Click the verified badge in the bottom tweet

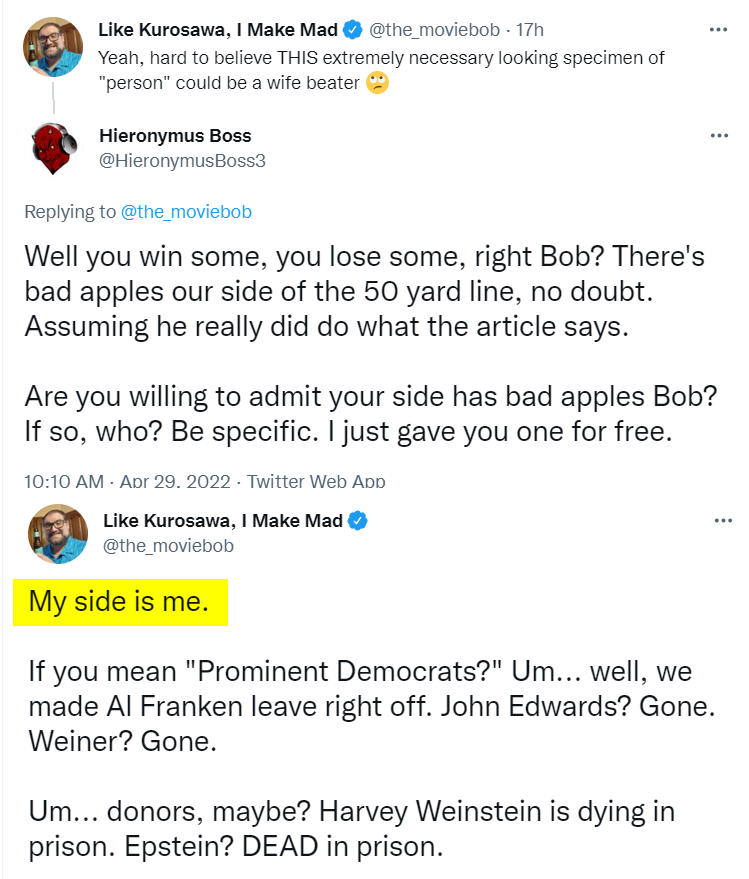(358, 521)
